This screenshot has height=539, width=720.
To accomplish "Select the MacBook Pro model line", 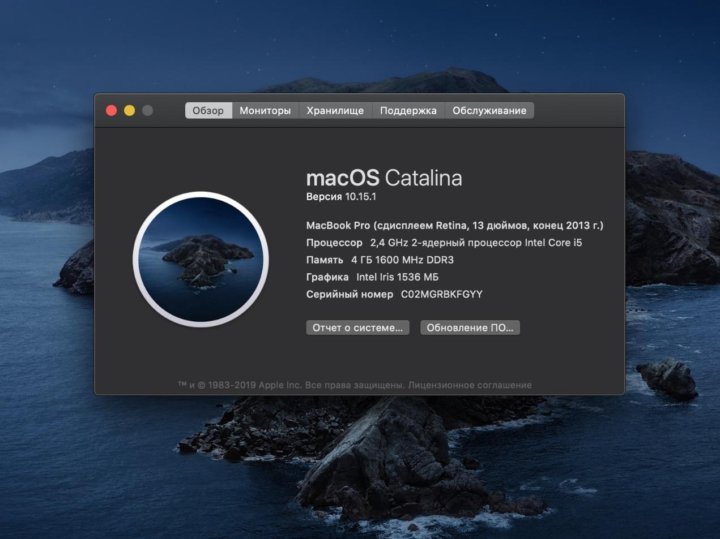I will [x=454, y=225].
